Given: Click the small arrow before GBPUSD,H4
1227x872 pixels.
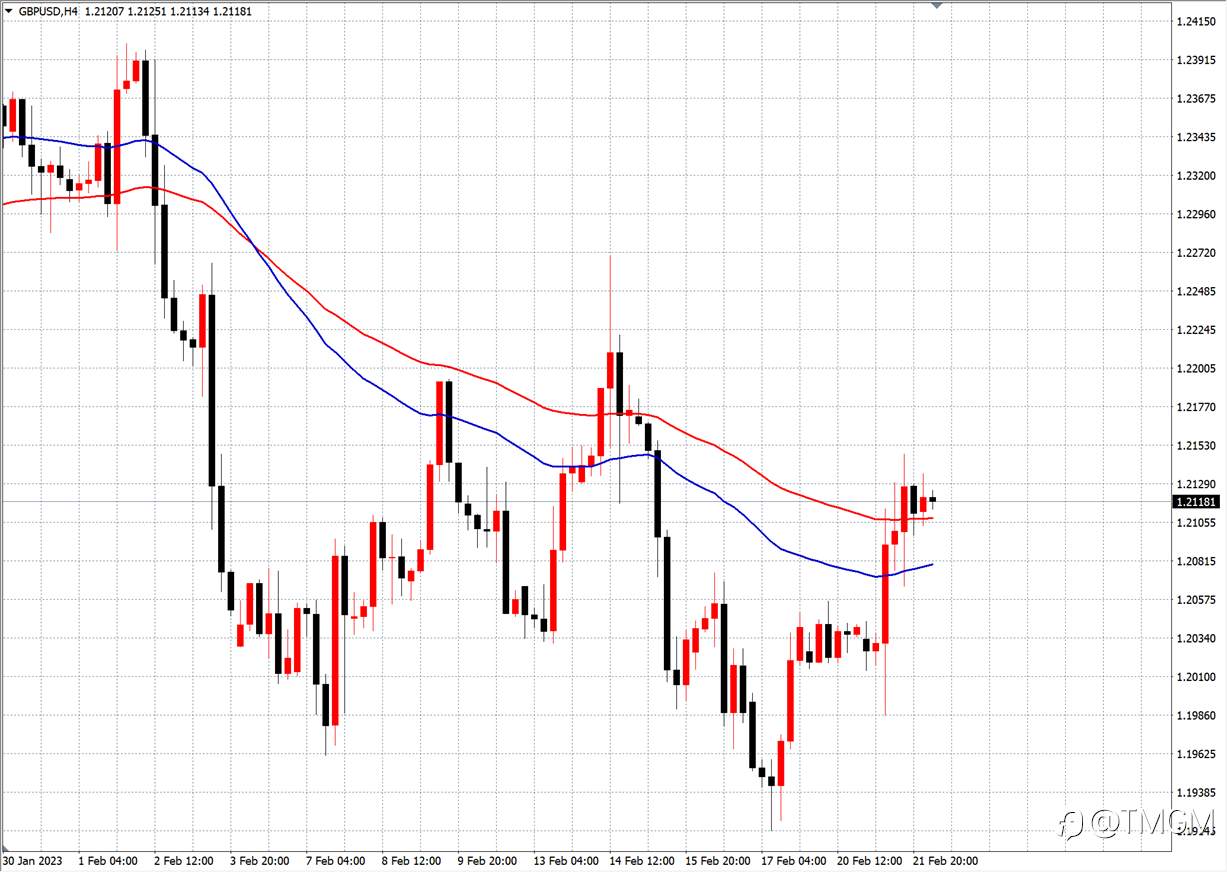Looking at the screenshot, I should [x=9, y=11].
